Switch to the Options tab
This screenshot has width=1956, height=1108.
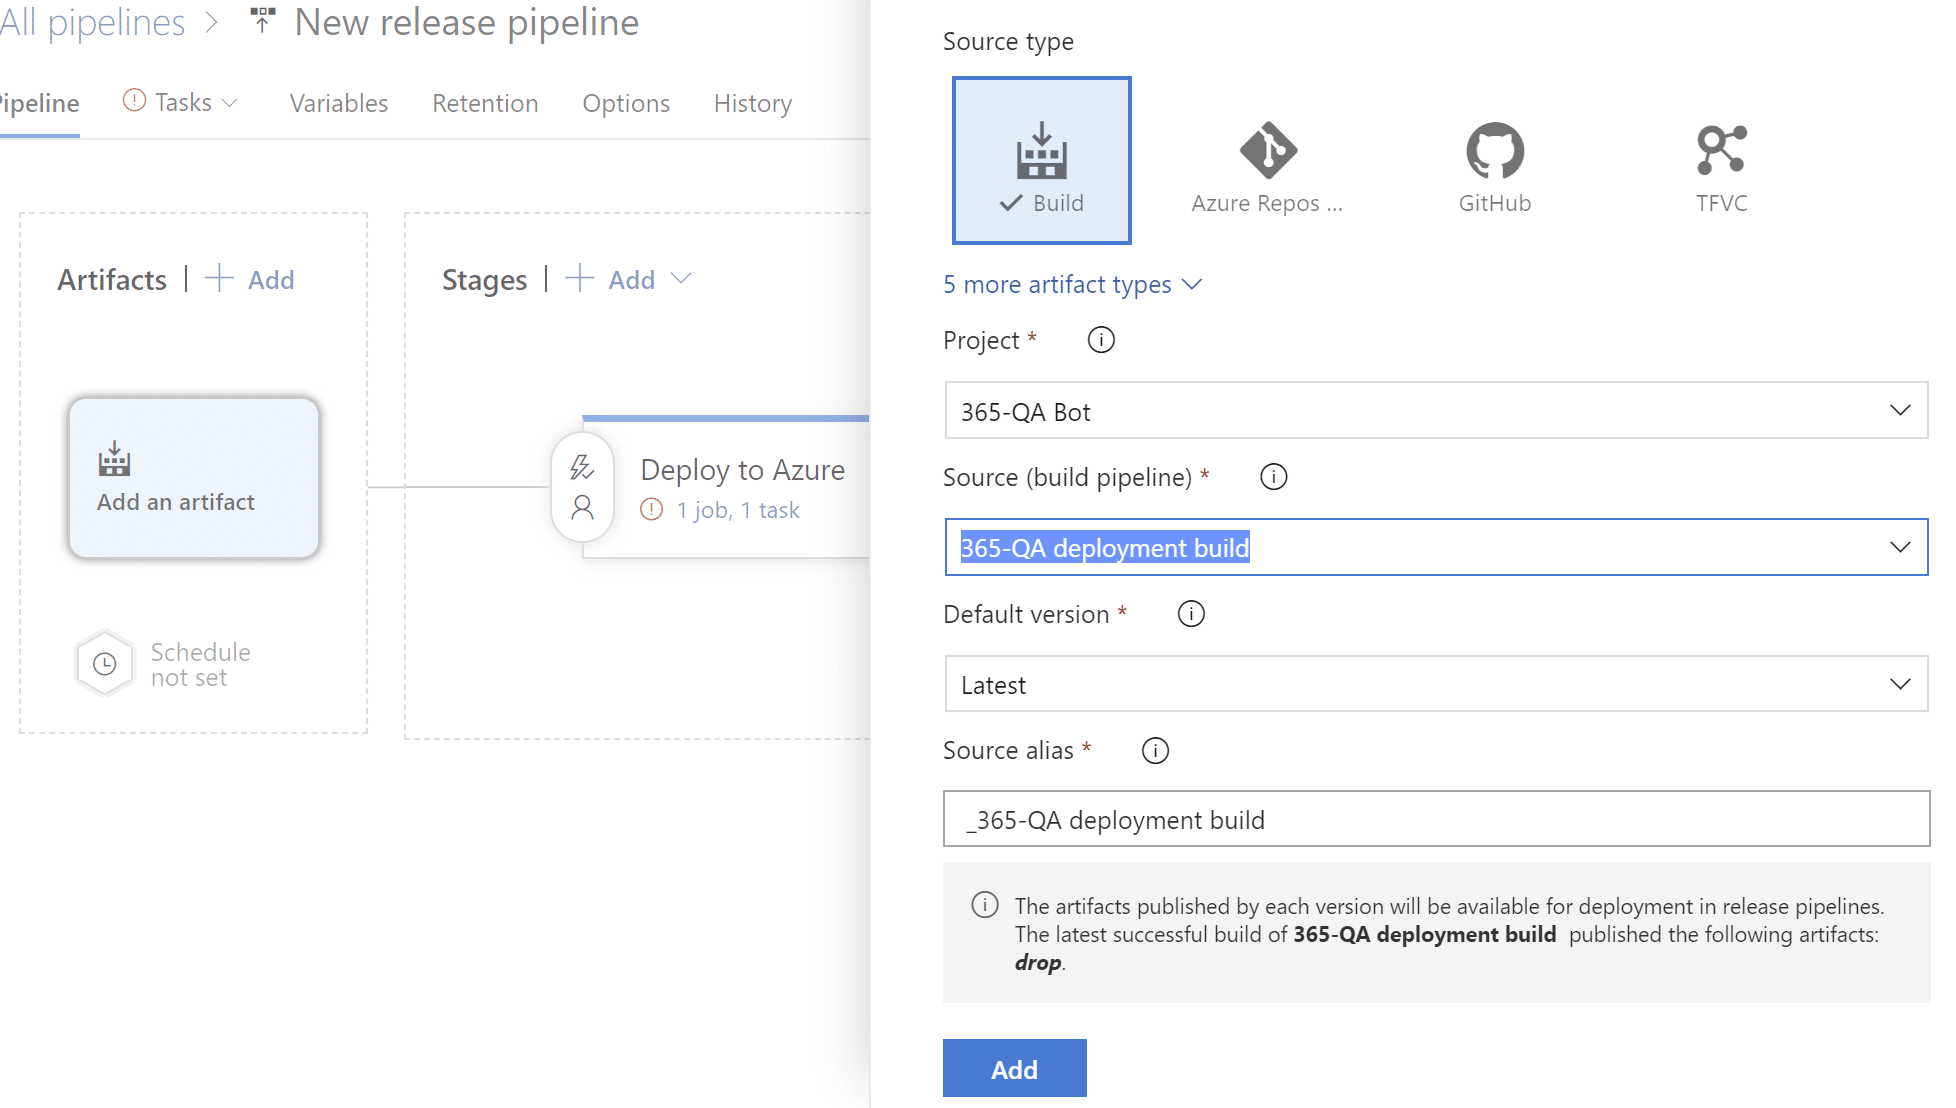point(626,104)
